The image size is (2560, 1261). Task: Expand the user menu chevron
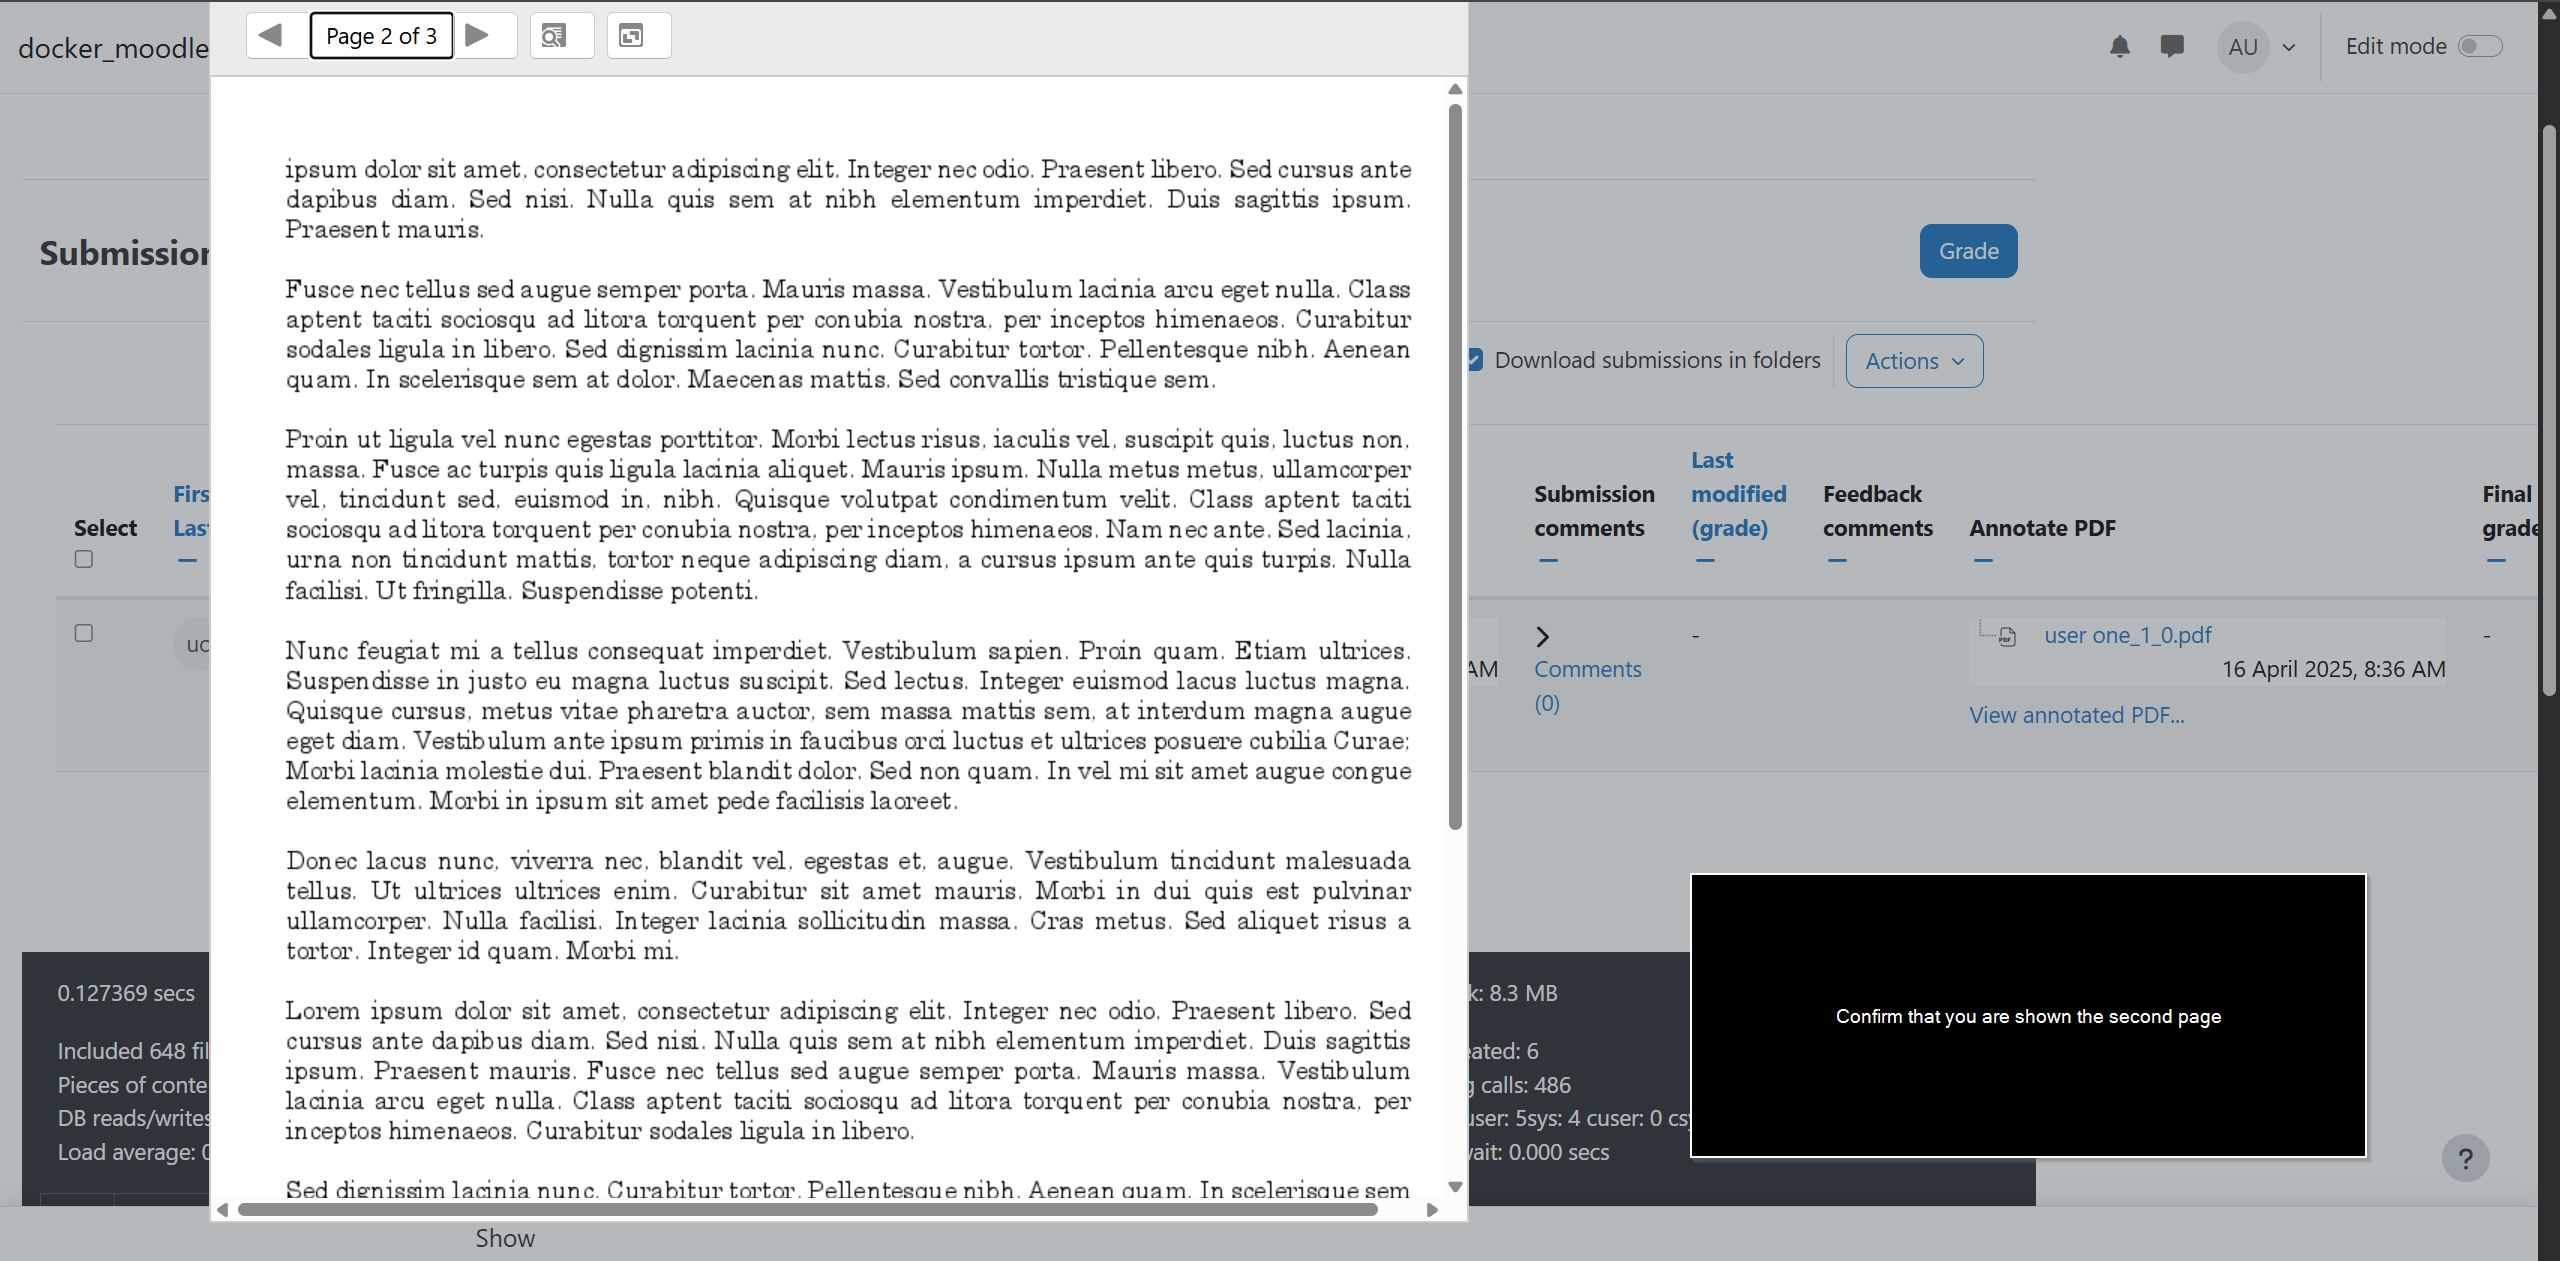2288,47
